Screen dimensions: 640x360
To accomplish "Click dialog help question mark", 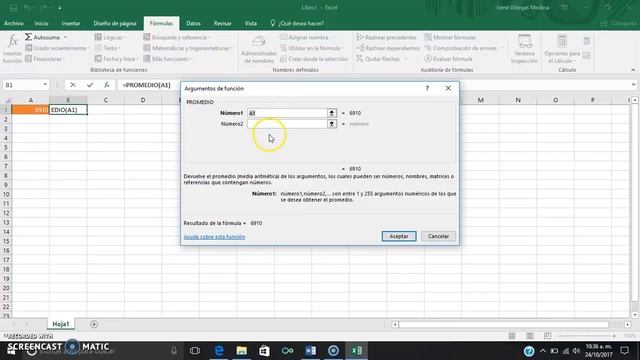I will [427, 88].
